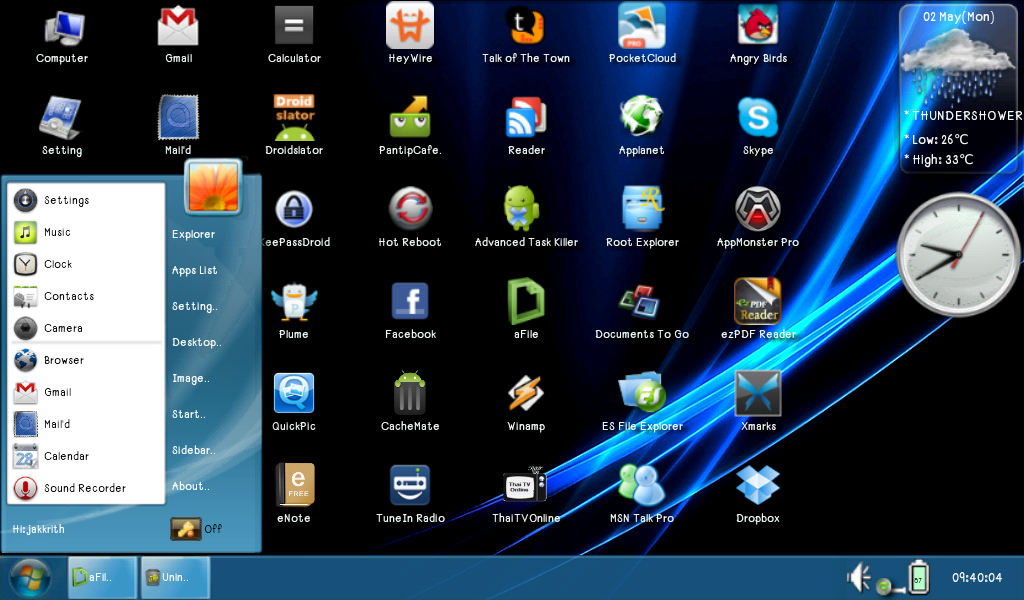This screenshot has height=600, width=1024.
Task: Launch Root Explorer app
Action: click(x=642, y=209)
